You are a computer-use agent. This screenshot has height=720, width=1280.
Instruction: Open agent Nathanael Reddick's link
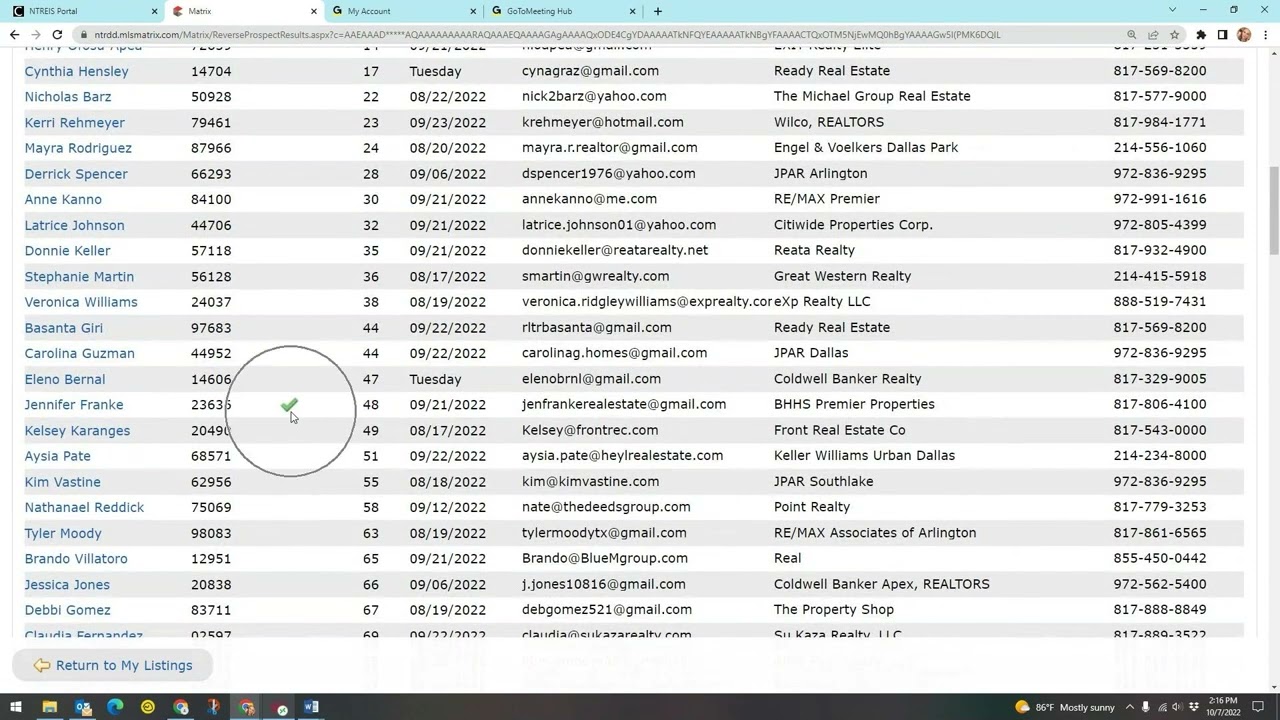(84, 507)
